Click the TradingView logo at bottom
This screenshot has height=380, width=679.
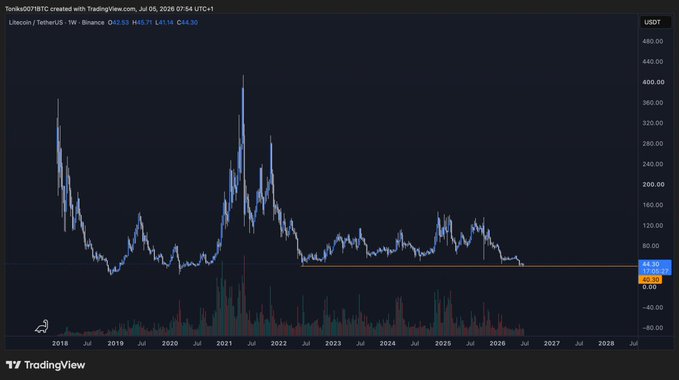45,365
